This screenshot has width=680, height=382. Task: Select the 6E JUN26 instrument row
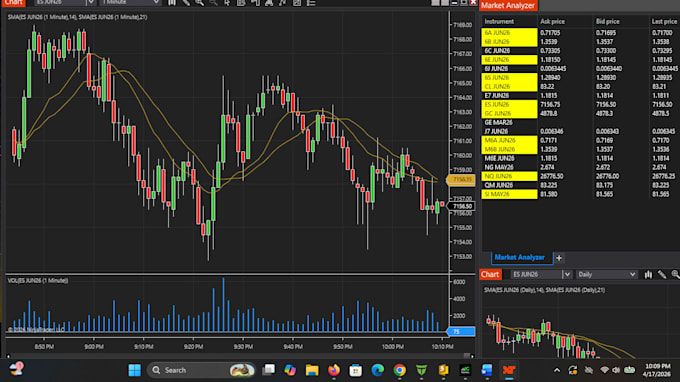[x=580, y=59]
